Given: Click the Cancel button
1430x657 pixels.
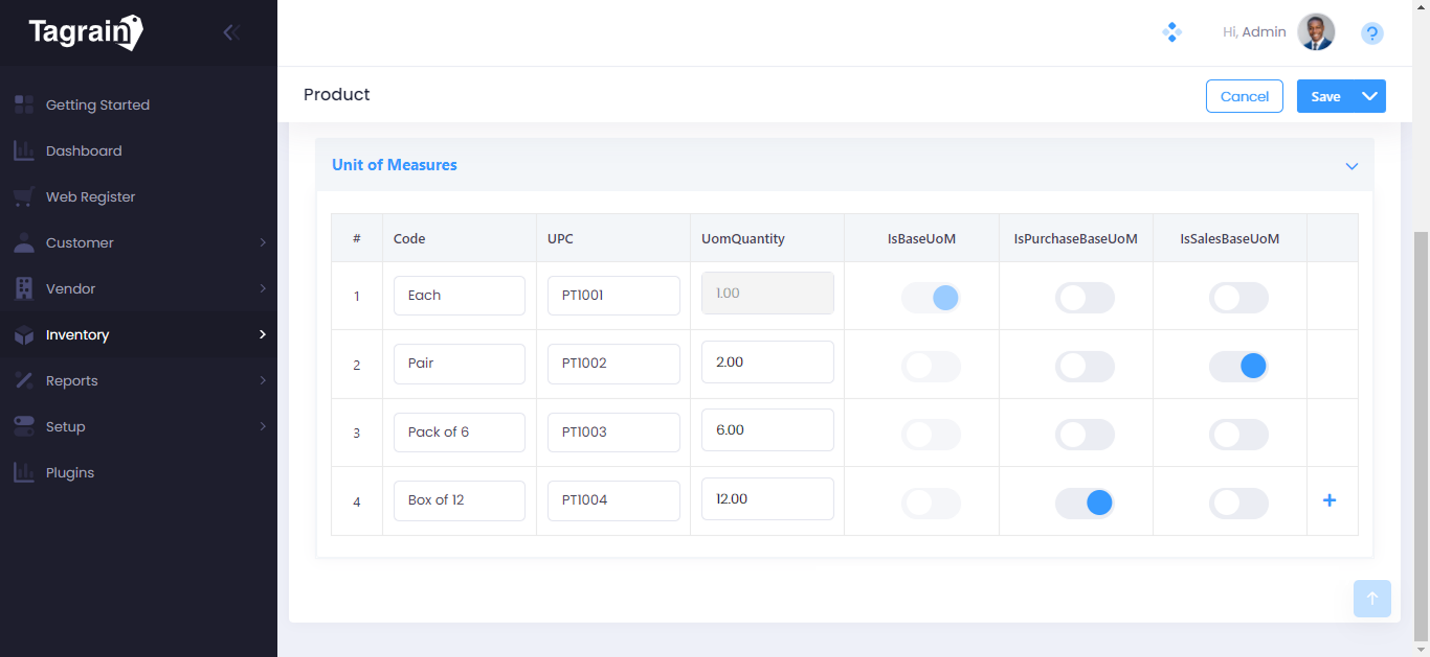Looking at the screenshot, I should (x=1244, y=96).
